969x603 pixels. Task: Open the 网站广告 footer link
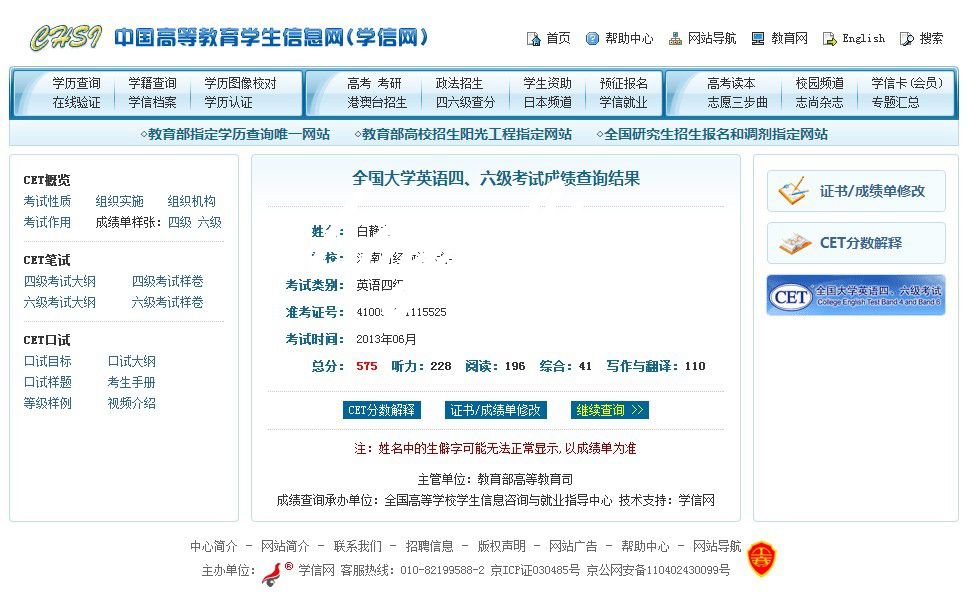[x=573, y=546]
